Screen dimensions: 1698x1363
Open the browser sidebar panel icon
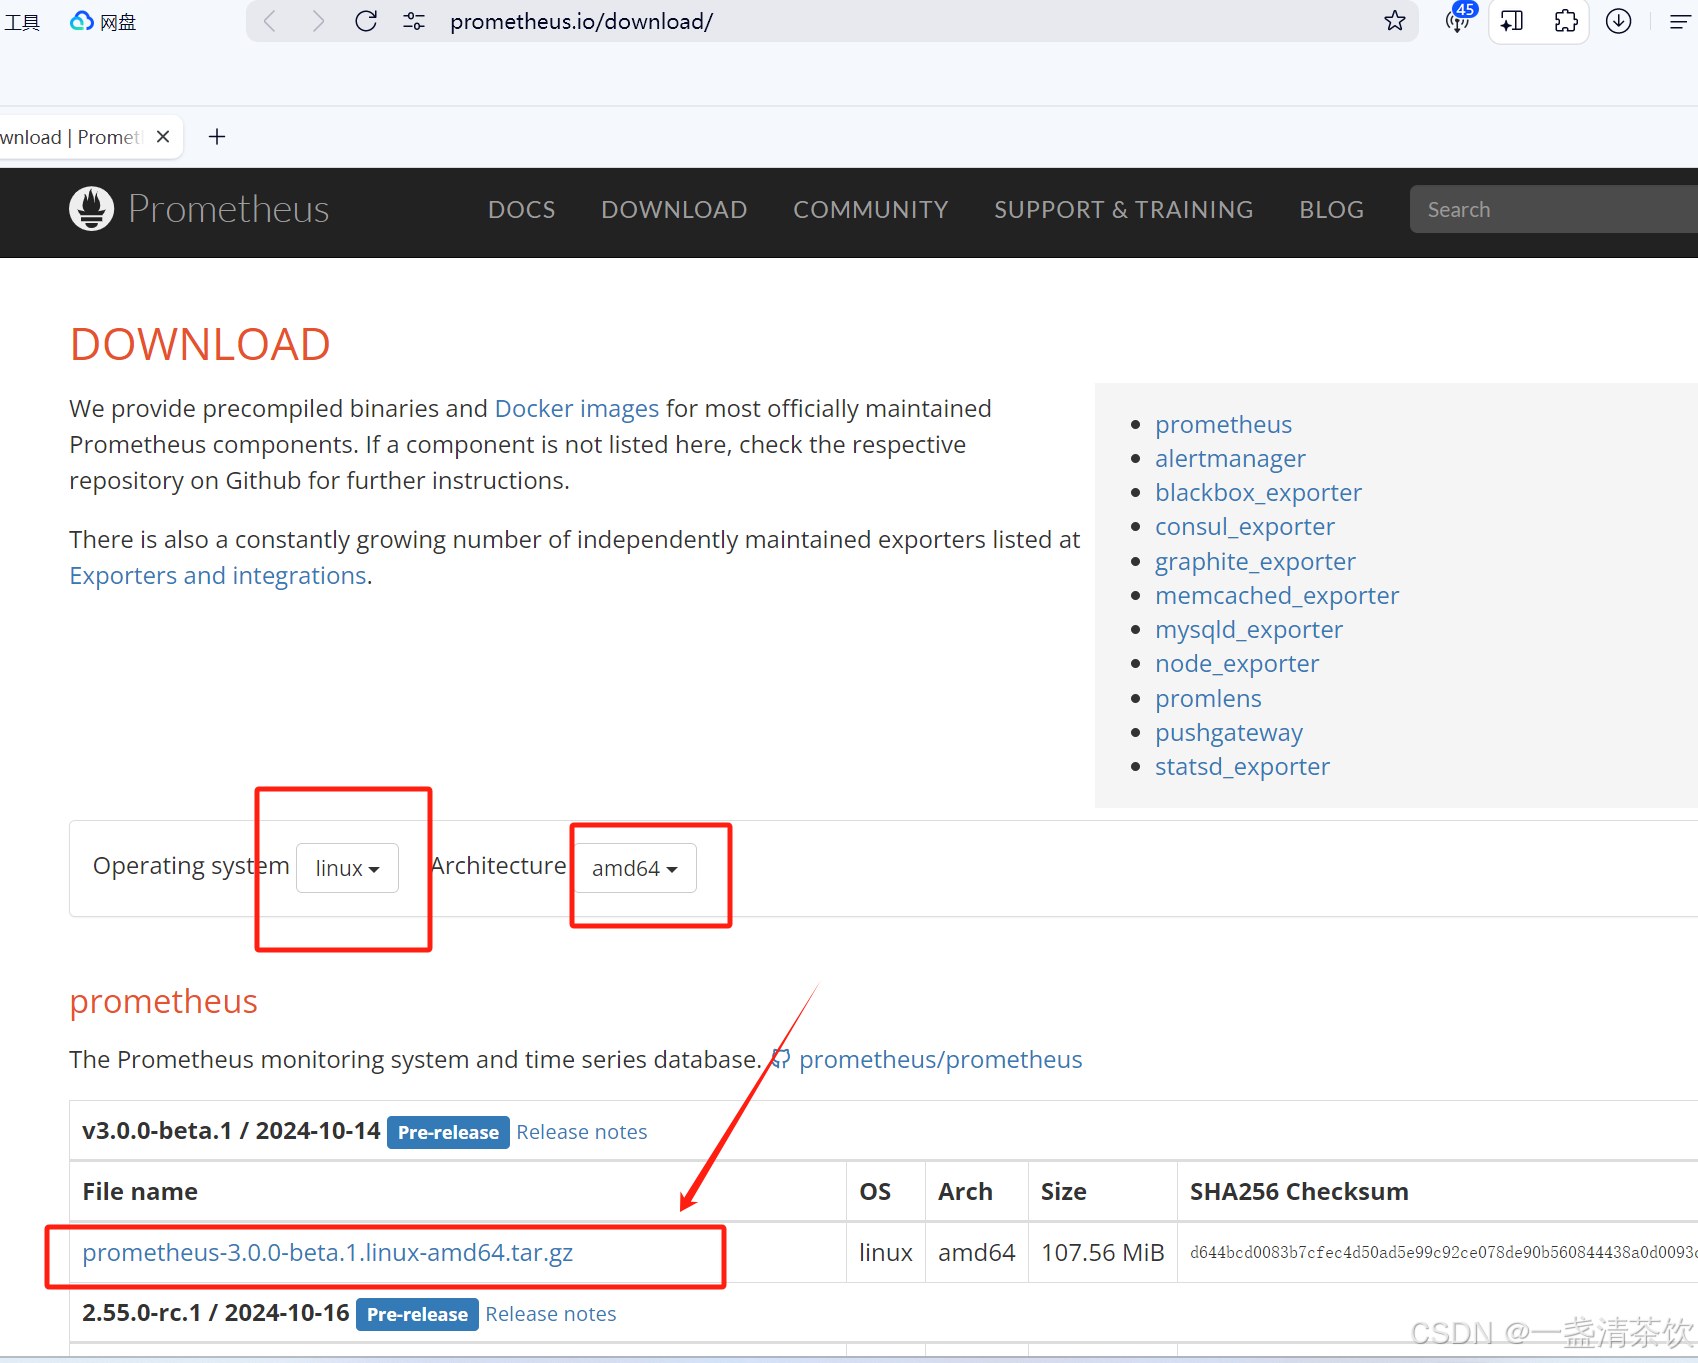coord(1513,21)
